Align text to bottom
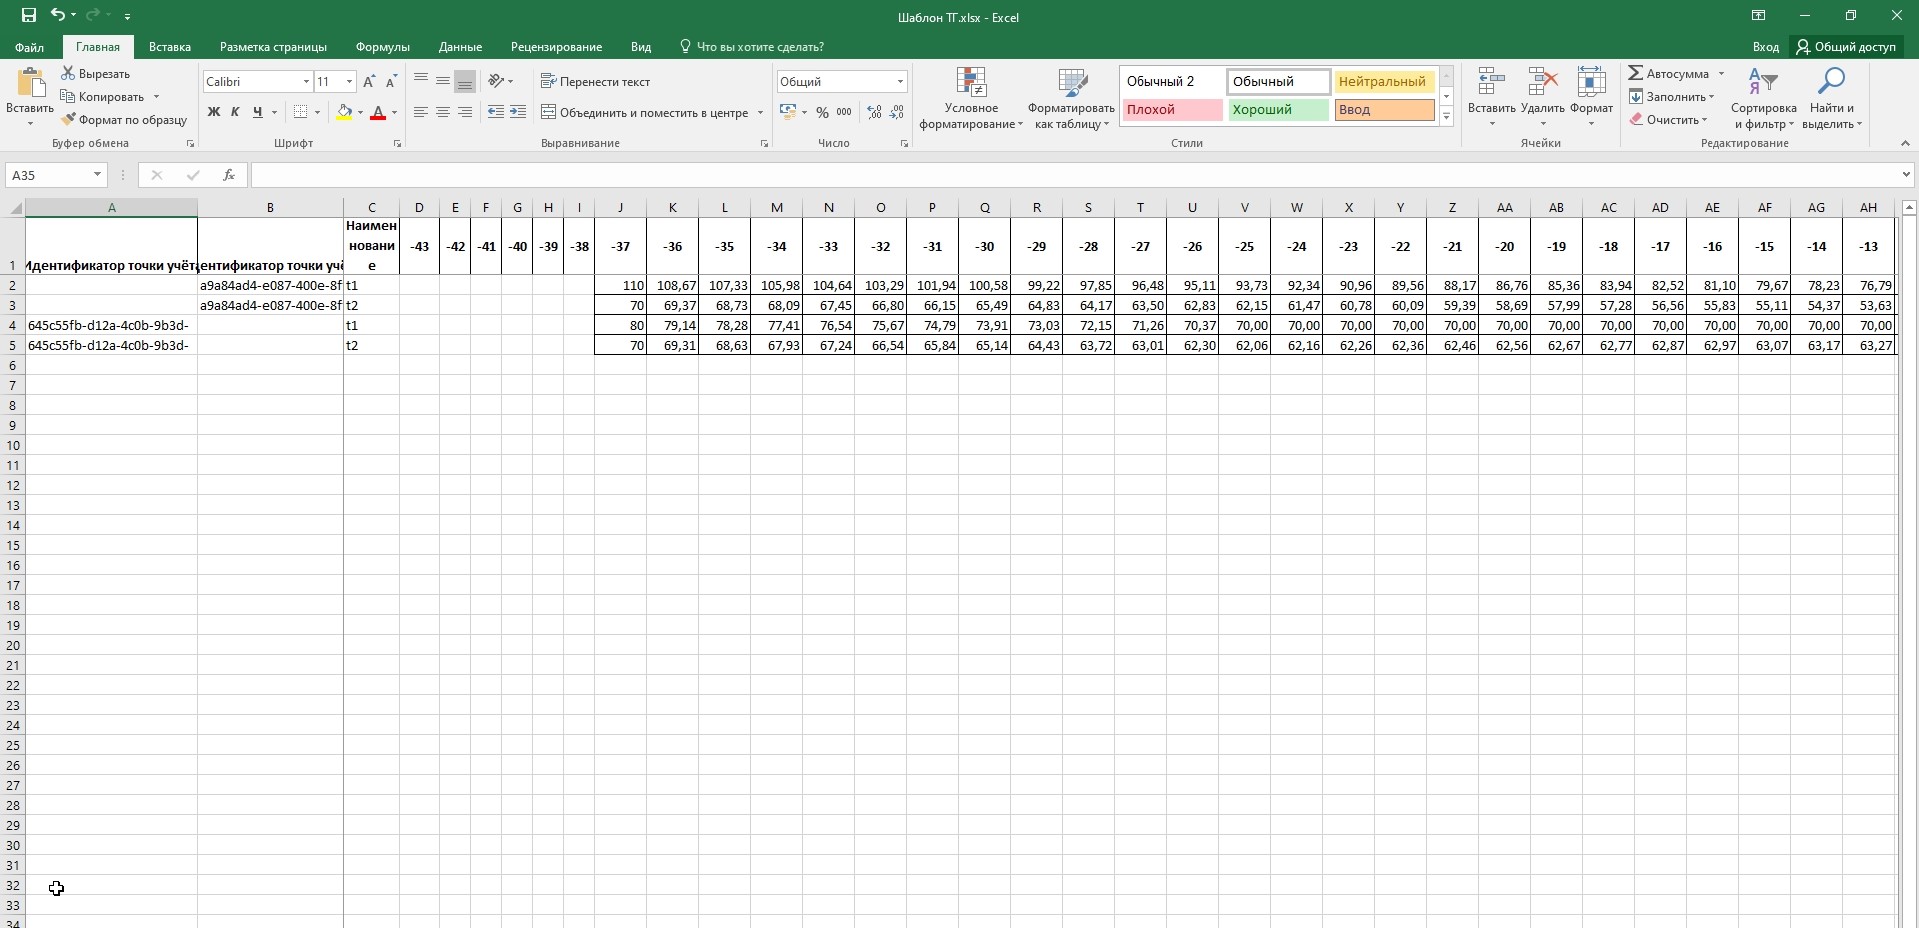 [465, 81]
